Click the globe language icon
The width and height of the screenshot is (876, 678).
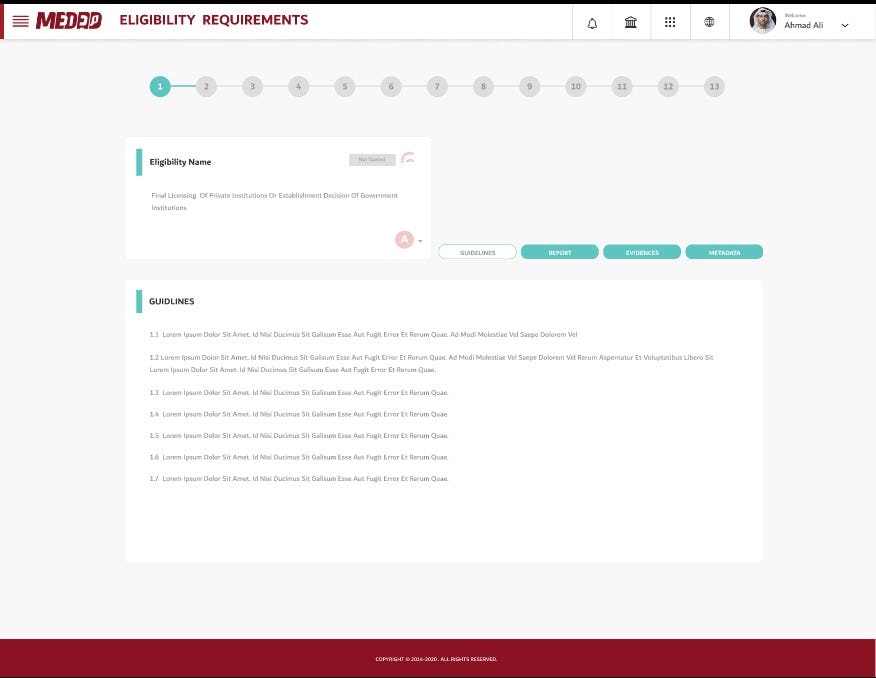[710, 21]
